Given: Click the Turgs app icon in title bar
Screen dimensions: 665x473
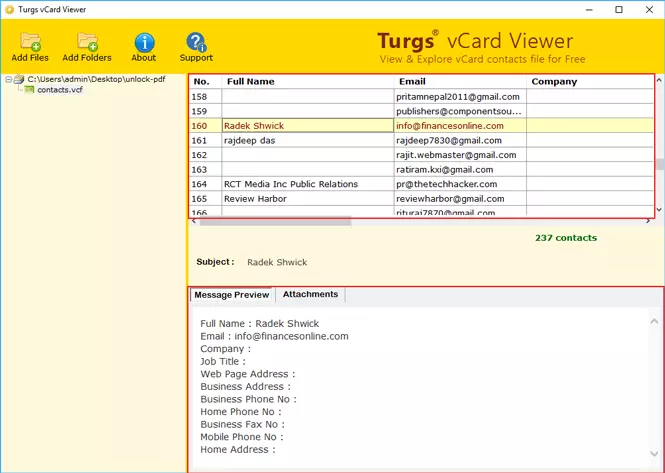Looking at the screenshot, I should click(10, 9).
